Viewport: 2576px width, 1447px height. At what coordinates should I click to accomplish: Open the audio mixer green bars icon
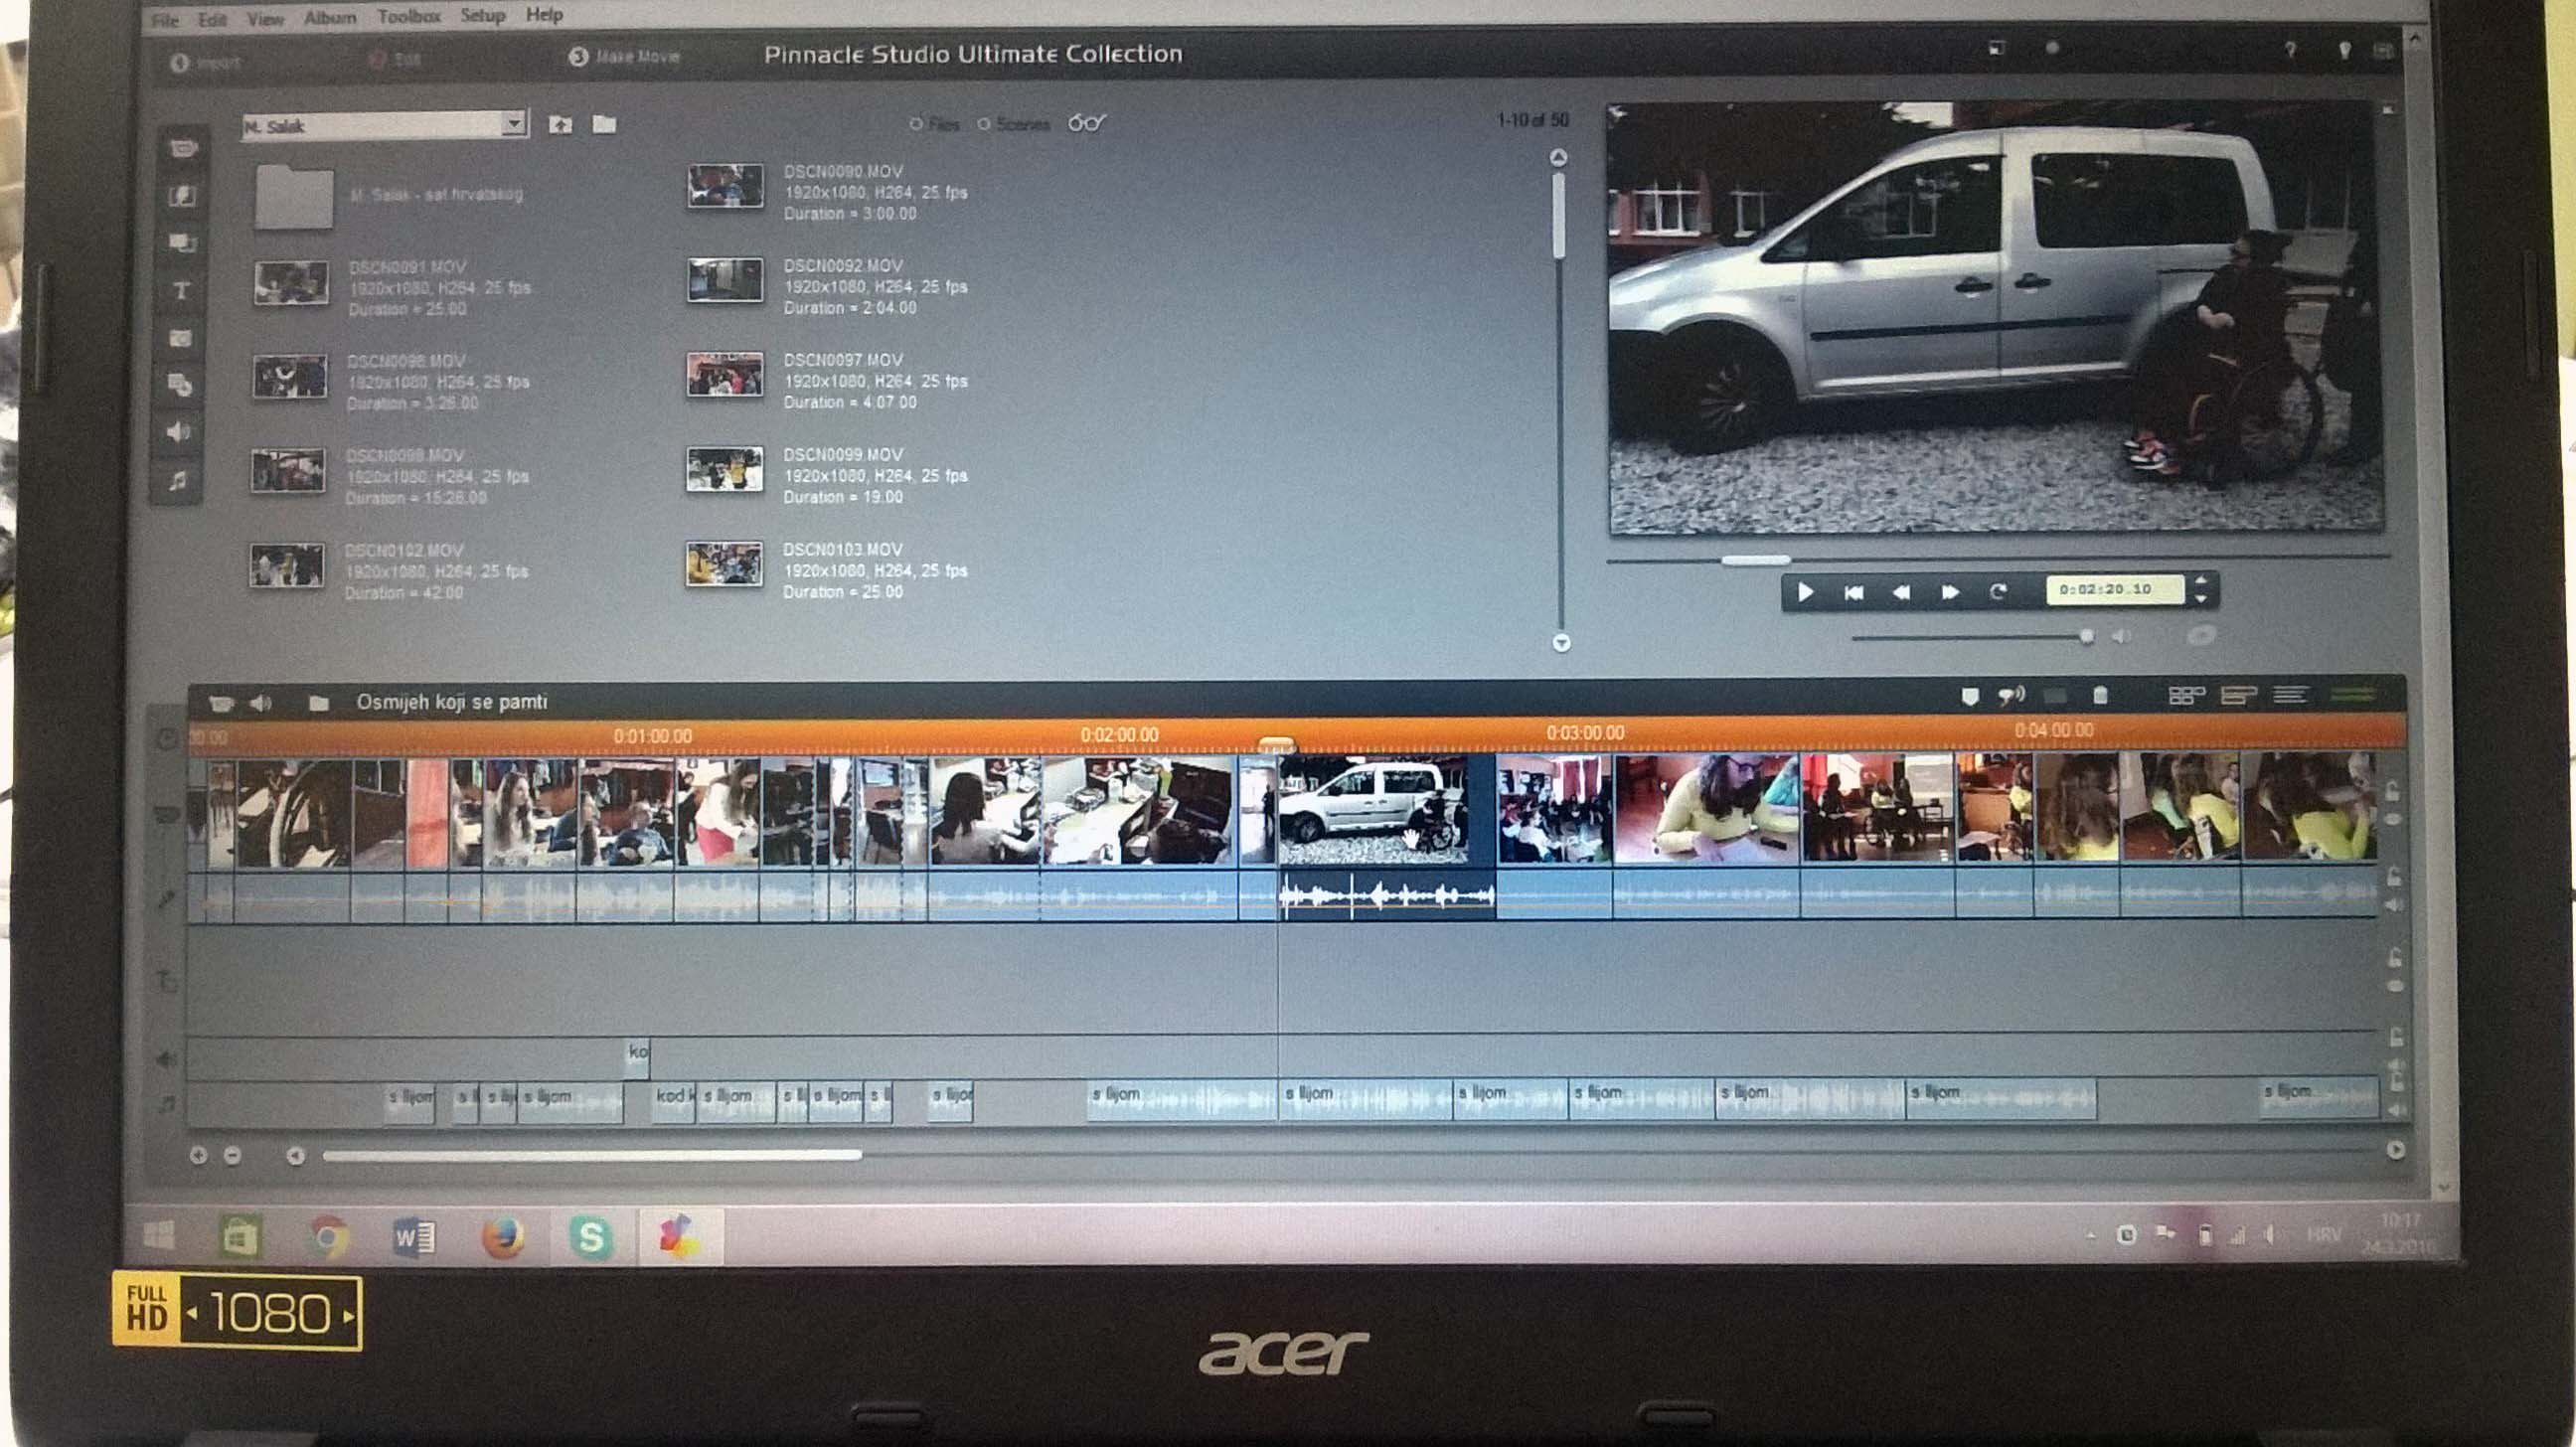coord(2352,694)
